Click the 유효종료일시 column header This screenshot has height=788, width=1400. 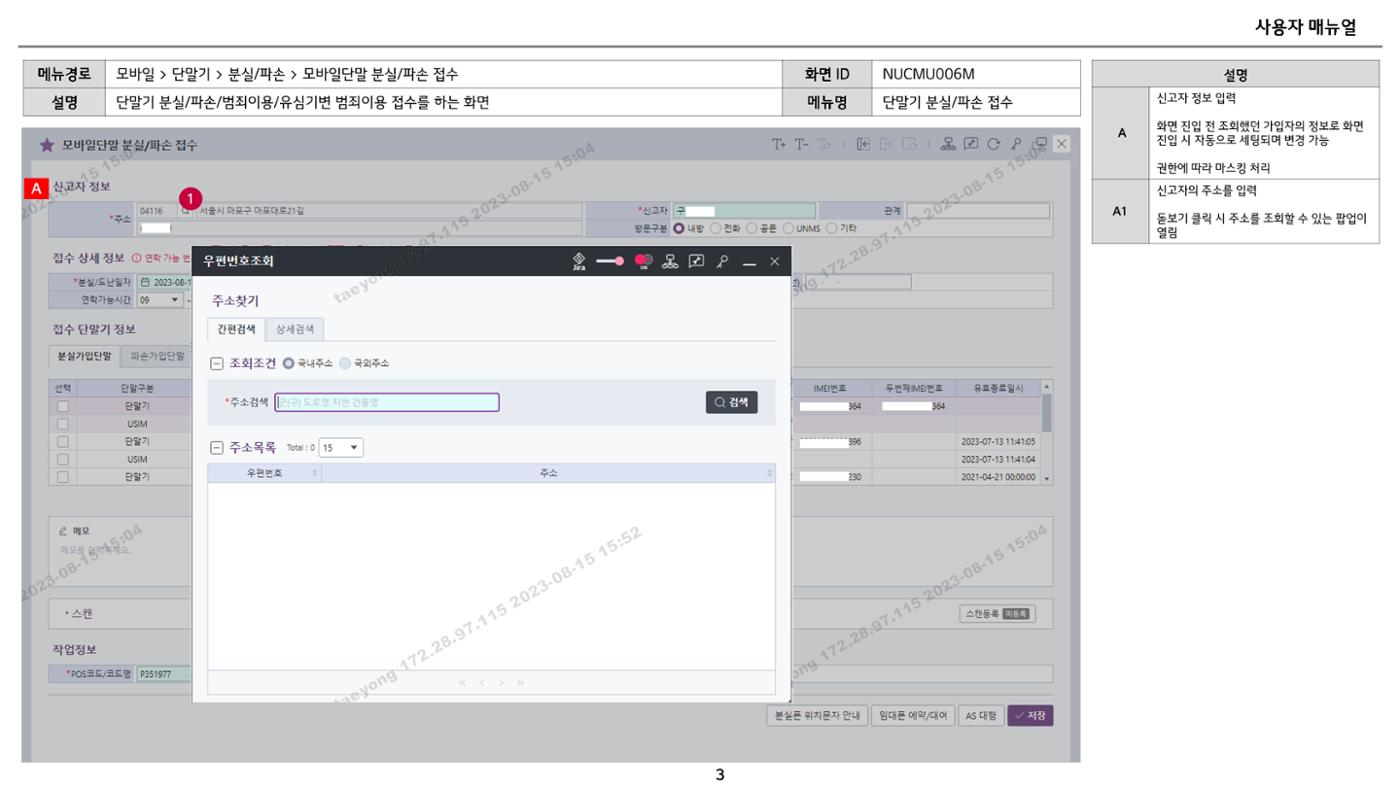click(996, 388)
